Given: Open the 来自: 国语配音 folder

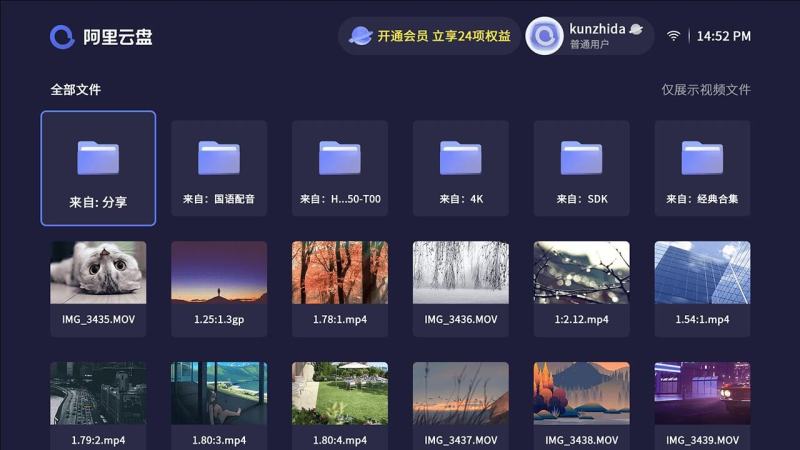Looking at the screenshot, I should (219, 168).
